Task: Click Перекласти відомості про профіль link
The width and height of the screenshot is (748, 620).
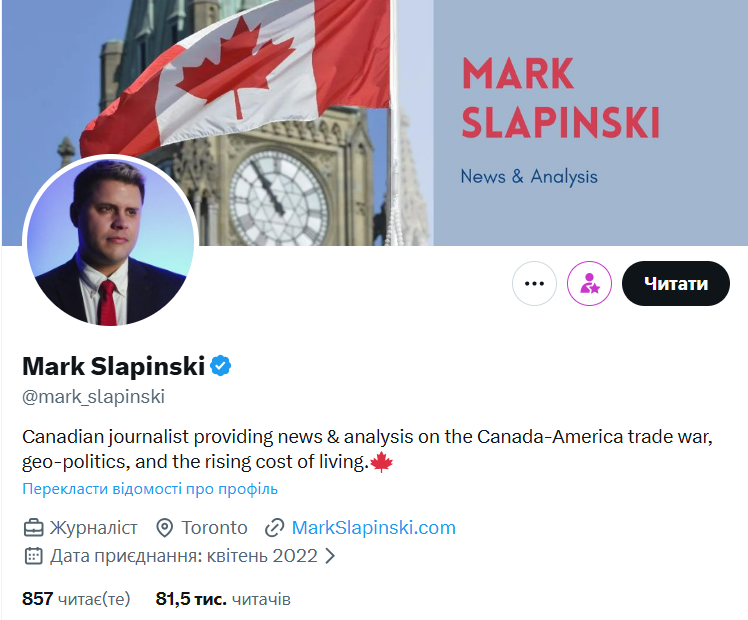Action: pyautogui.click(x=150, y=489)
